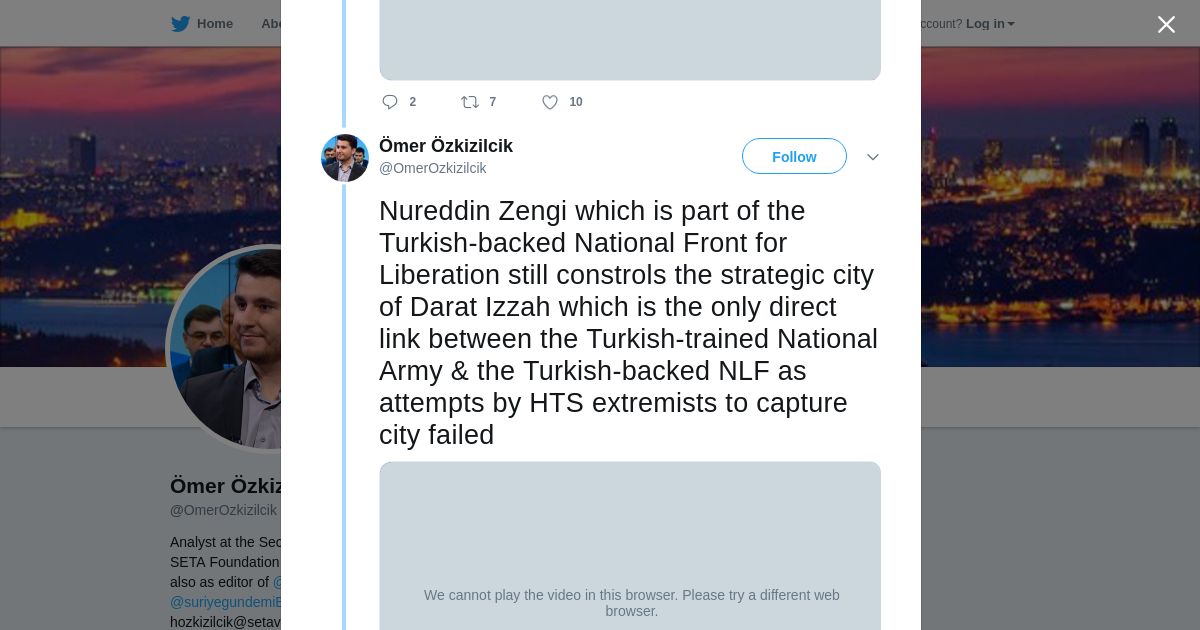Open the Log in dropdown
1200x630 pixels.
pos(990,24)
